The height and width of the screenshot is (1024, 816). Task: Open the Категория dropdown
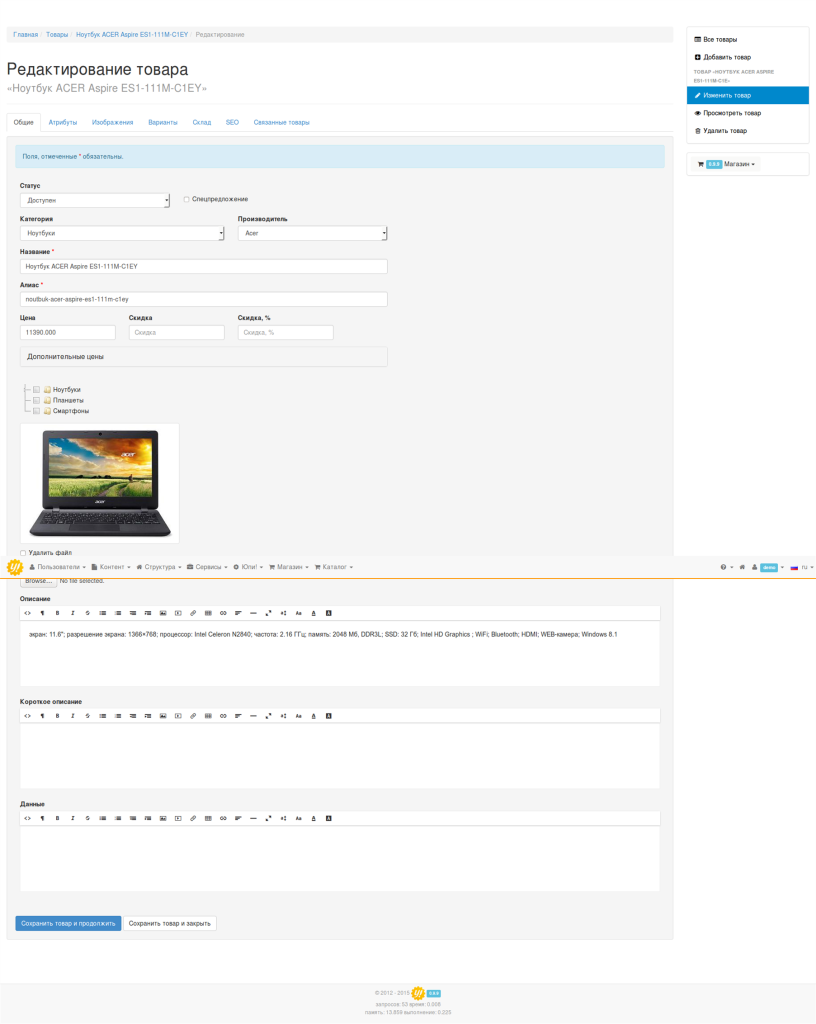pos(122,233)
